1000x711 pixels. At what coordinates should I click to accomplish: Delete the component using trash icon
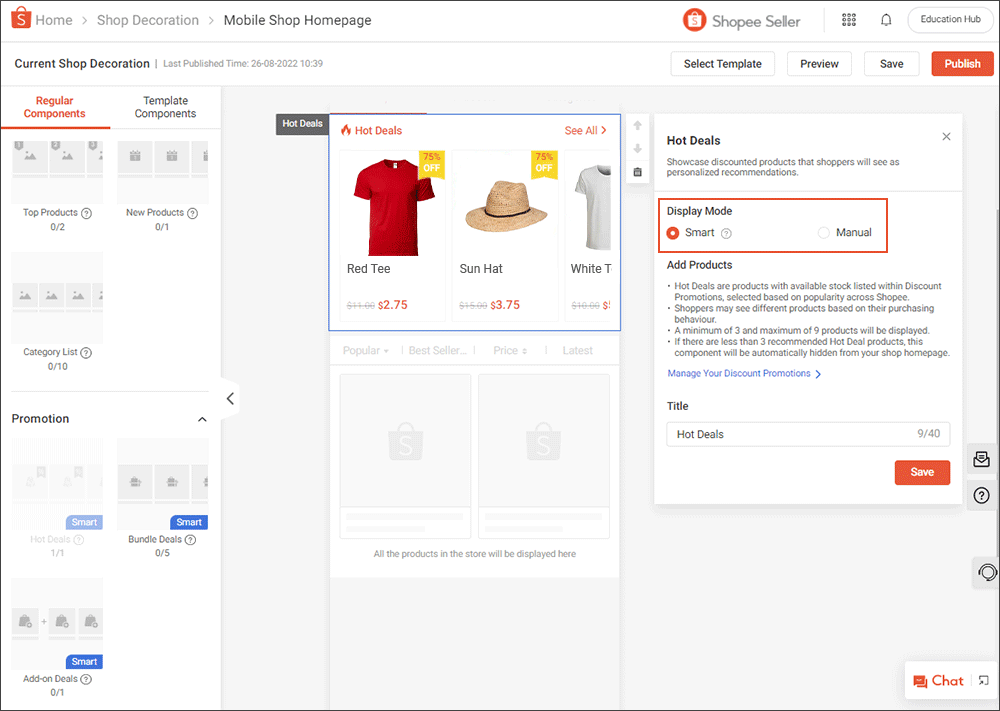pyautogui.click(x=637, y=171)
